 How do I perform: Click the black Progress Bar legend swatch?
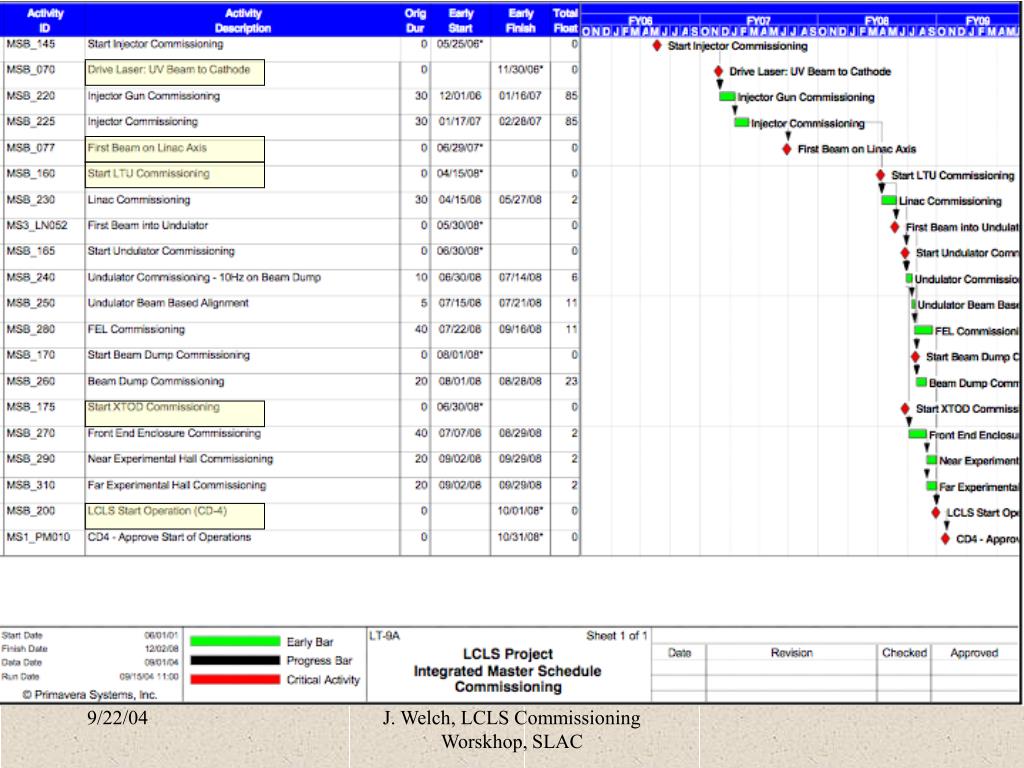(x=235, y=660)
